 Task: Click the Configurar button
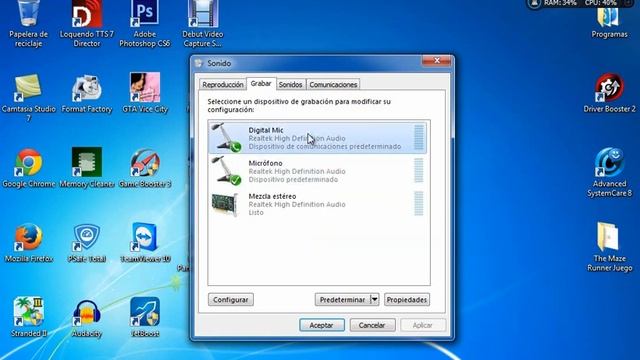(x=231, y=300)
